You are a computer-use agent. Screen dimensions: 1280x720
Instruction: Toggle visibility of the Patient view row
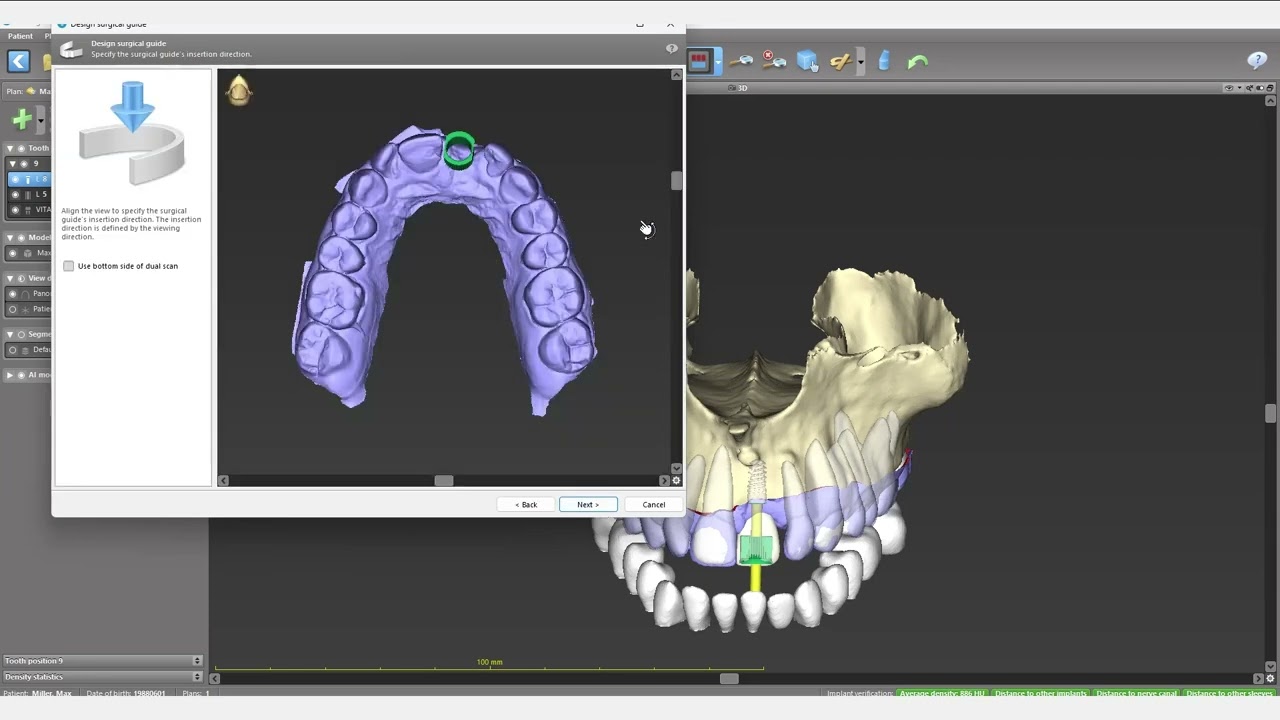13,309
